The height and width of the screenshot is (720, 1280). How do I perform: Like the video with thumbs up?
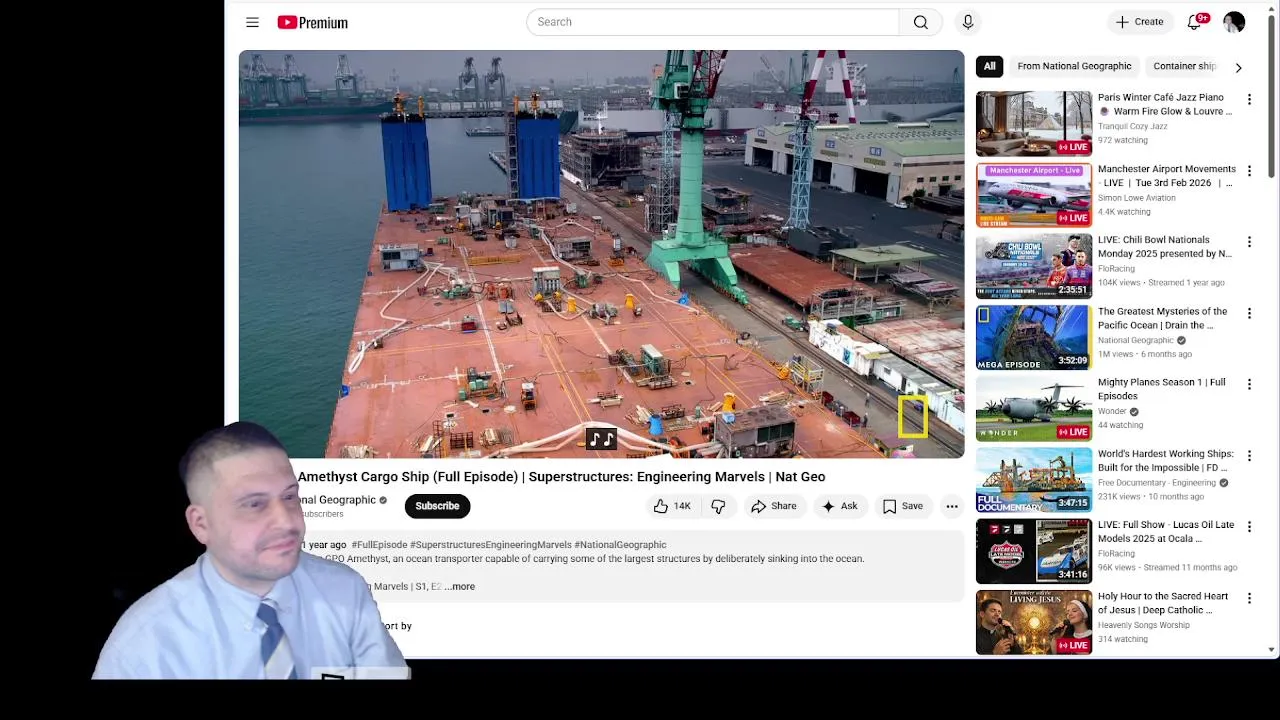click(x=672, y=506)
